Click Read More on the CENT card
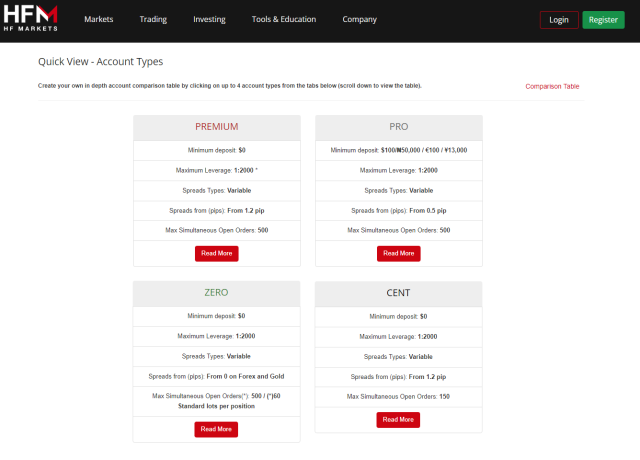 (x=398, y=420)
